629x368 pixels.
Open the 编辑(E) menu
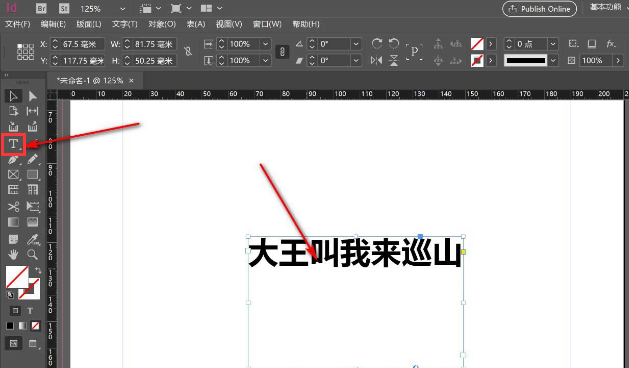pyautogui.click(x=53, y=24)
